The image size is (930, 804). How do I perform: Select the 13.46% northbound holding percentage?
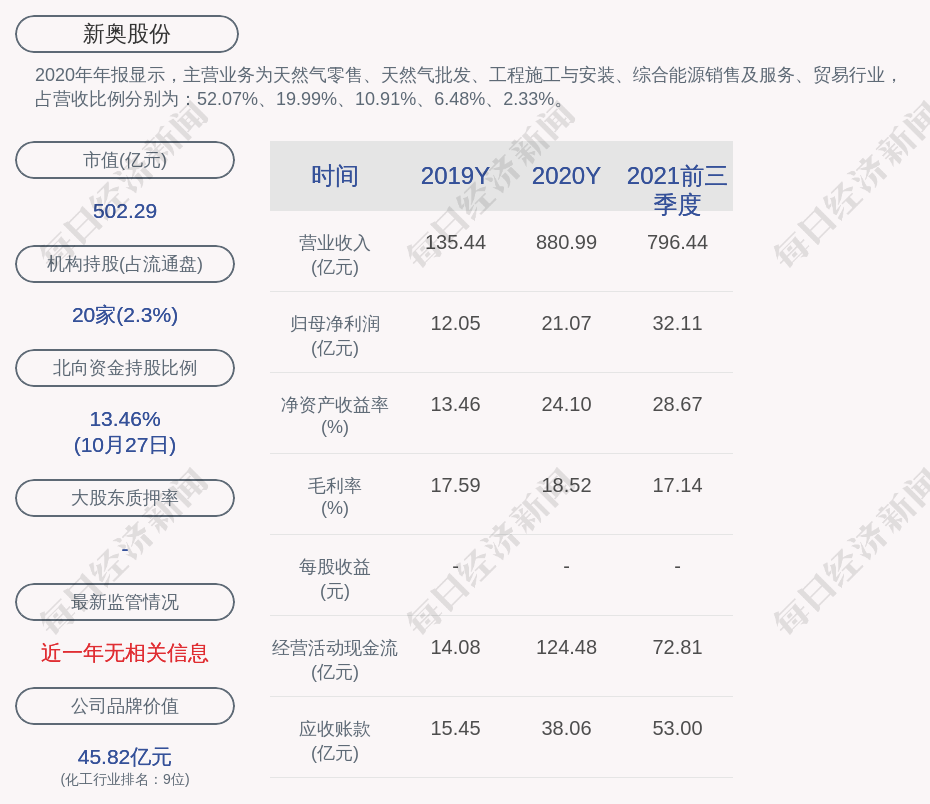click(x=125, y=419)
